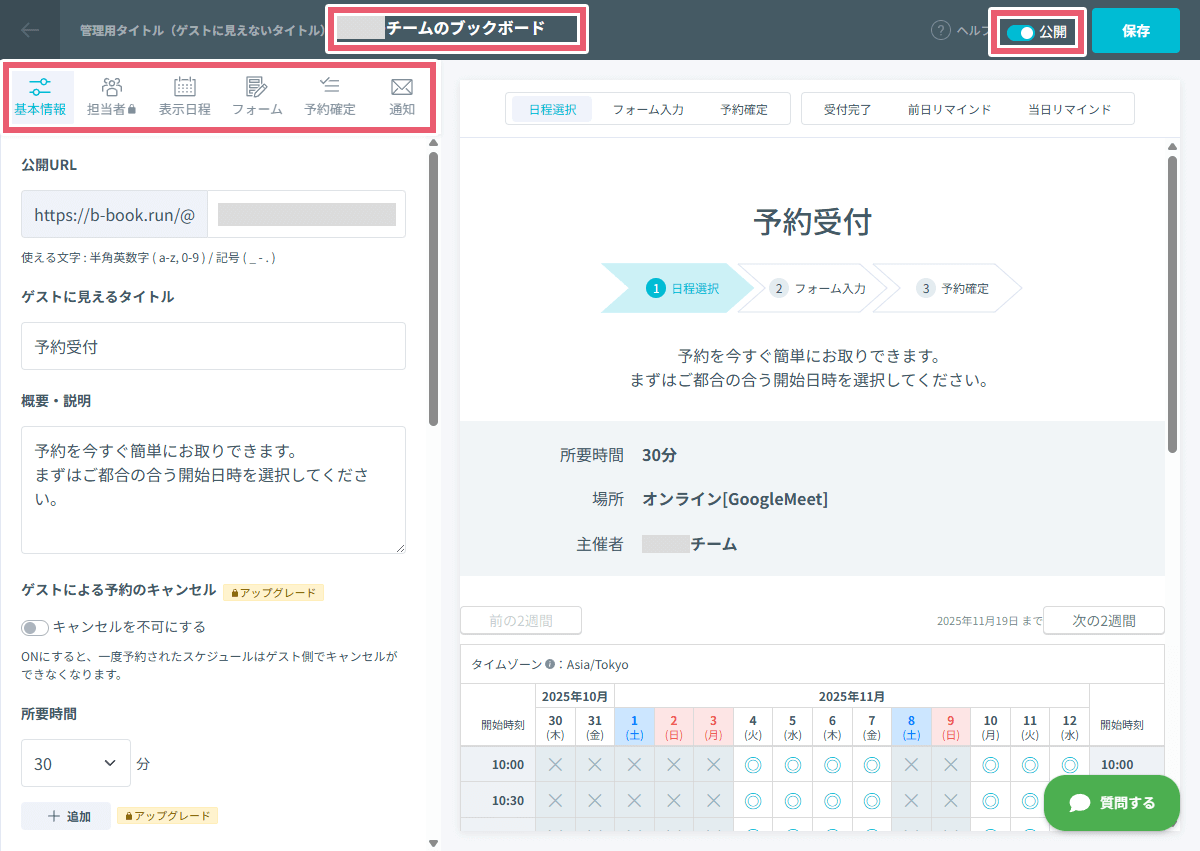Open the フォーム form settings icon
Viewport: 1200px width, 851px height.
click(x=256, y=96)
